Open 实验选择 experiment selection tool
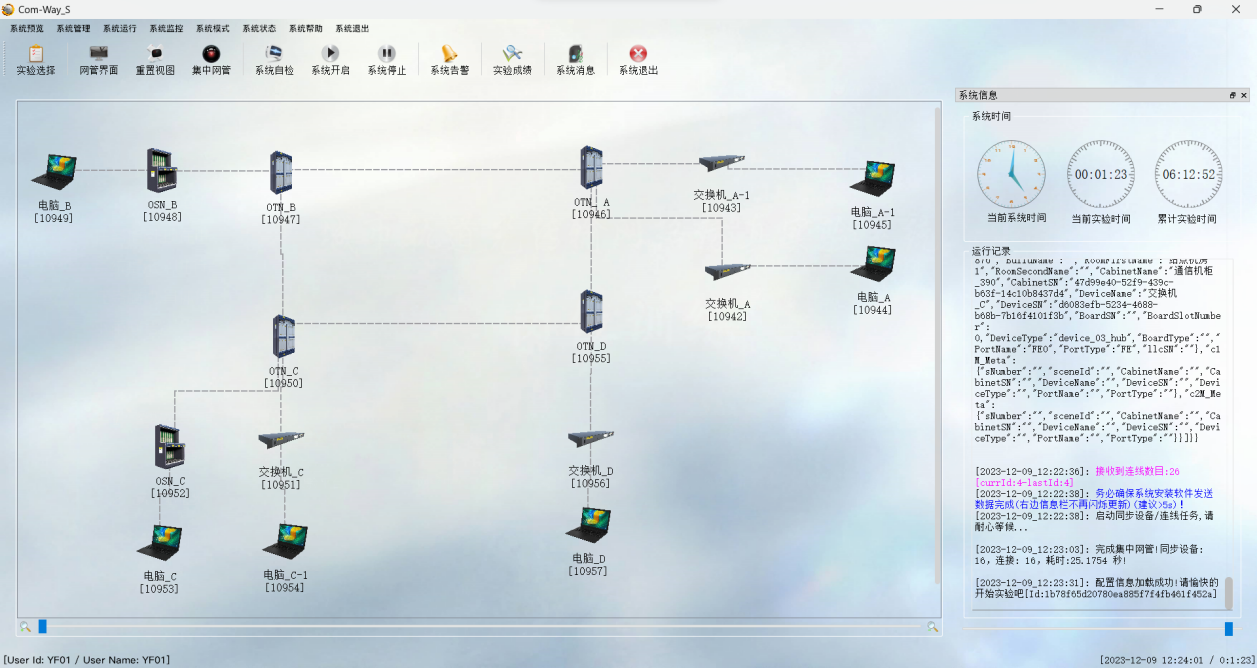The height and width of the screenshot is (668, 1257). tap(36, 59)
